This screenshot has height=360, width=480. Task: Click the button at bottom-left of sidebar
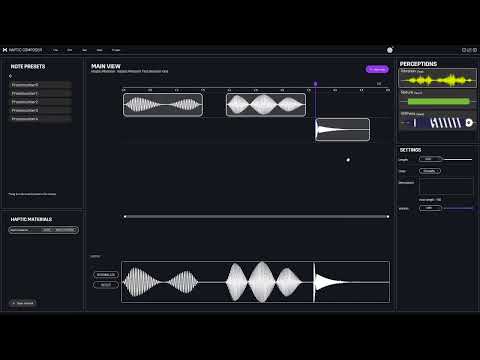click(23, 303)
